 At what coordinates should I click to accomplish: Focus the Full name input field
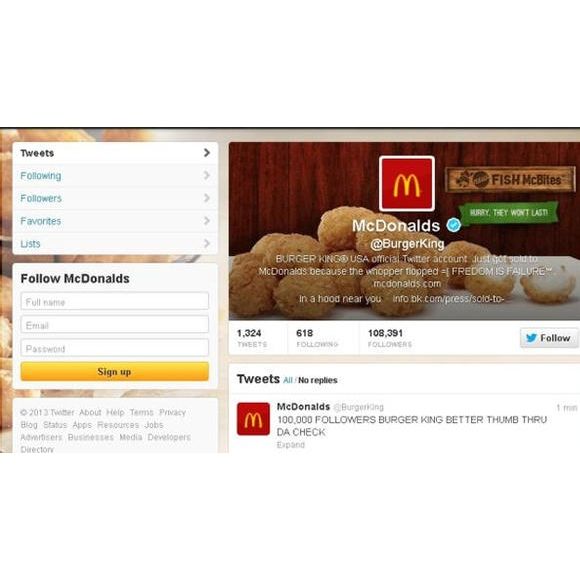[115, 301]
